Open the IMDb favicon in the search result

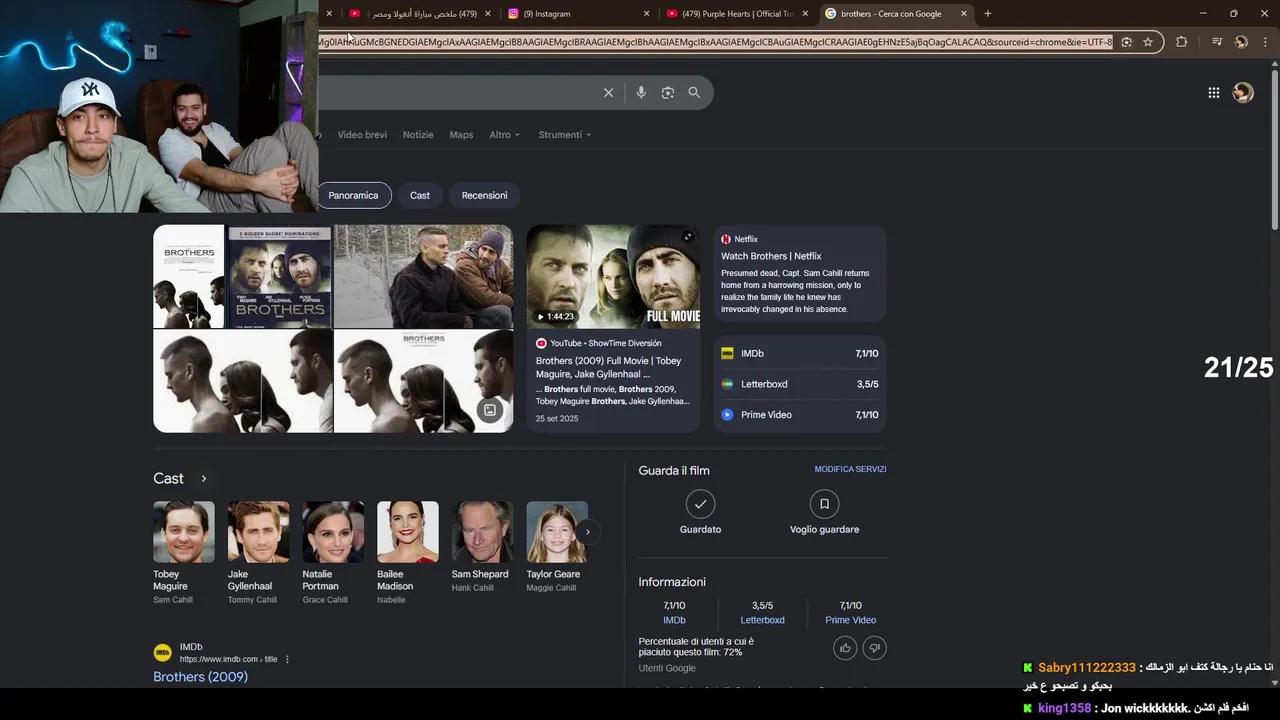tap(162, 653)
